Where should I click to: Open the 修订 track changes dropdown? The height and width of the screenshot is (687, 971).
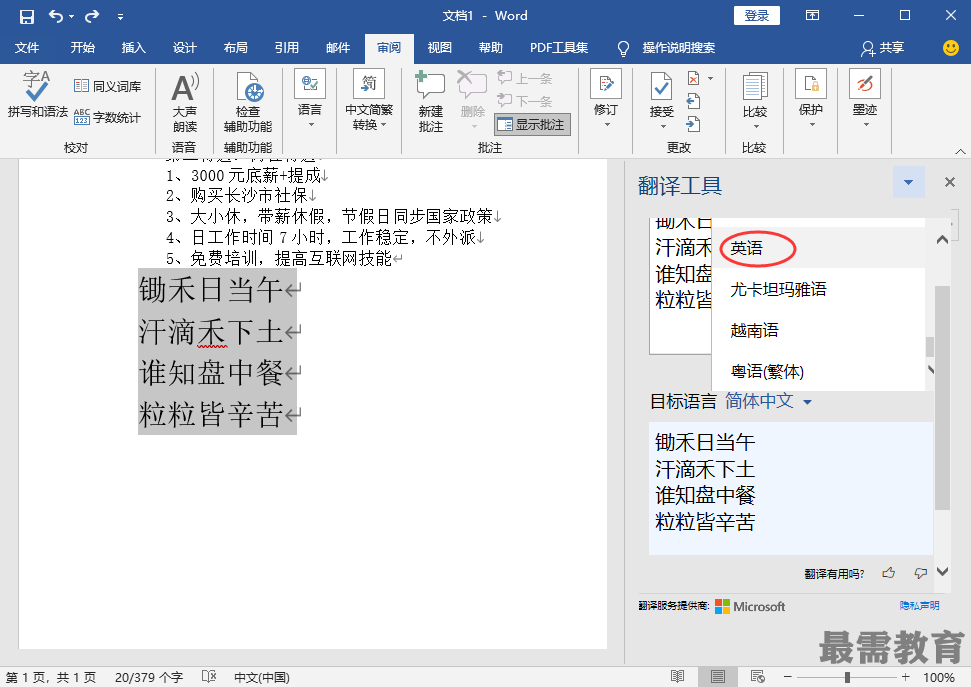coord(606,99)
